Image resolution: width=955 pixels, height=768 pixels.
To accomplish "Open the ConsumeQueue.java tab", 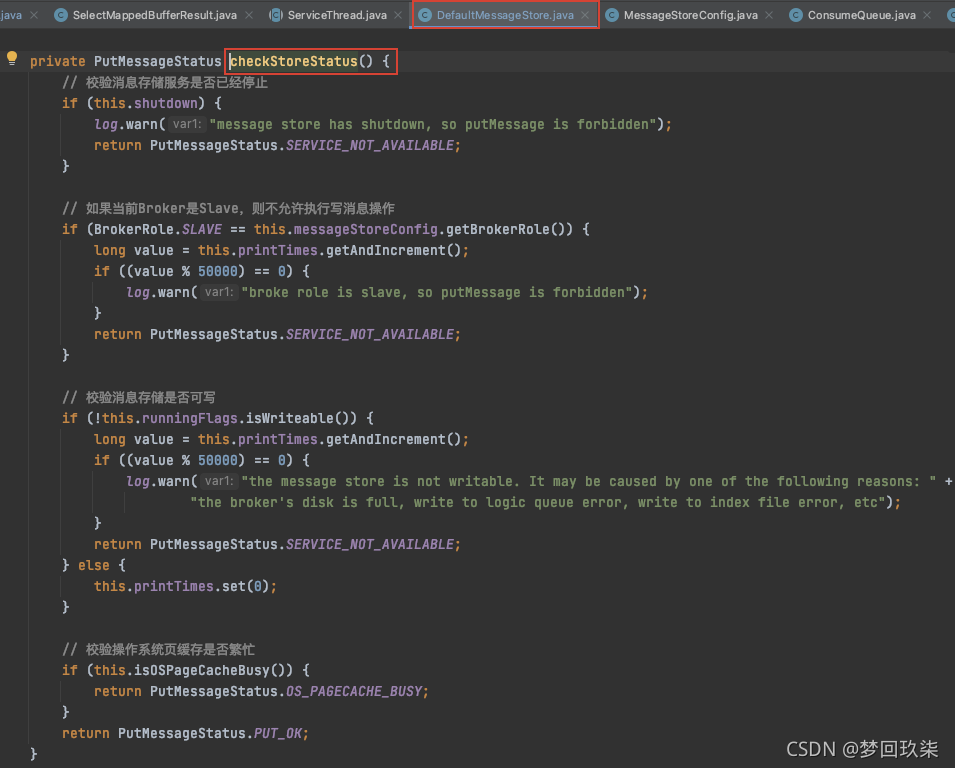I will [861, 15].
